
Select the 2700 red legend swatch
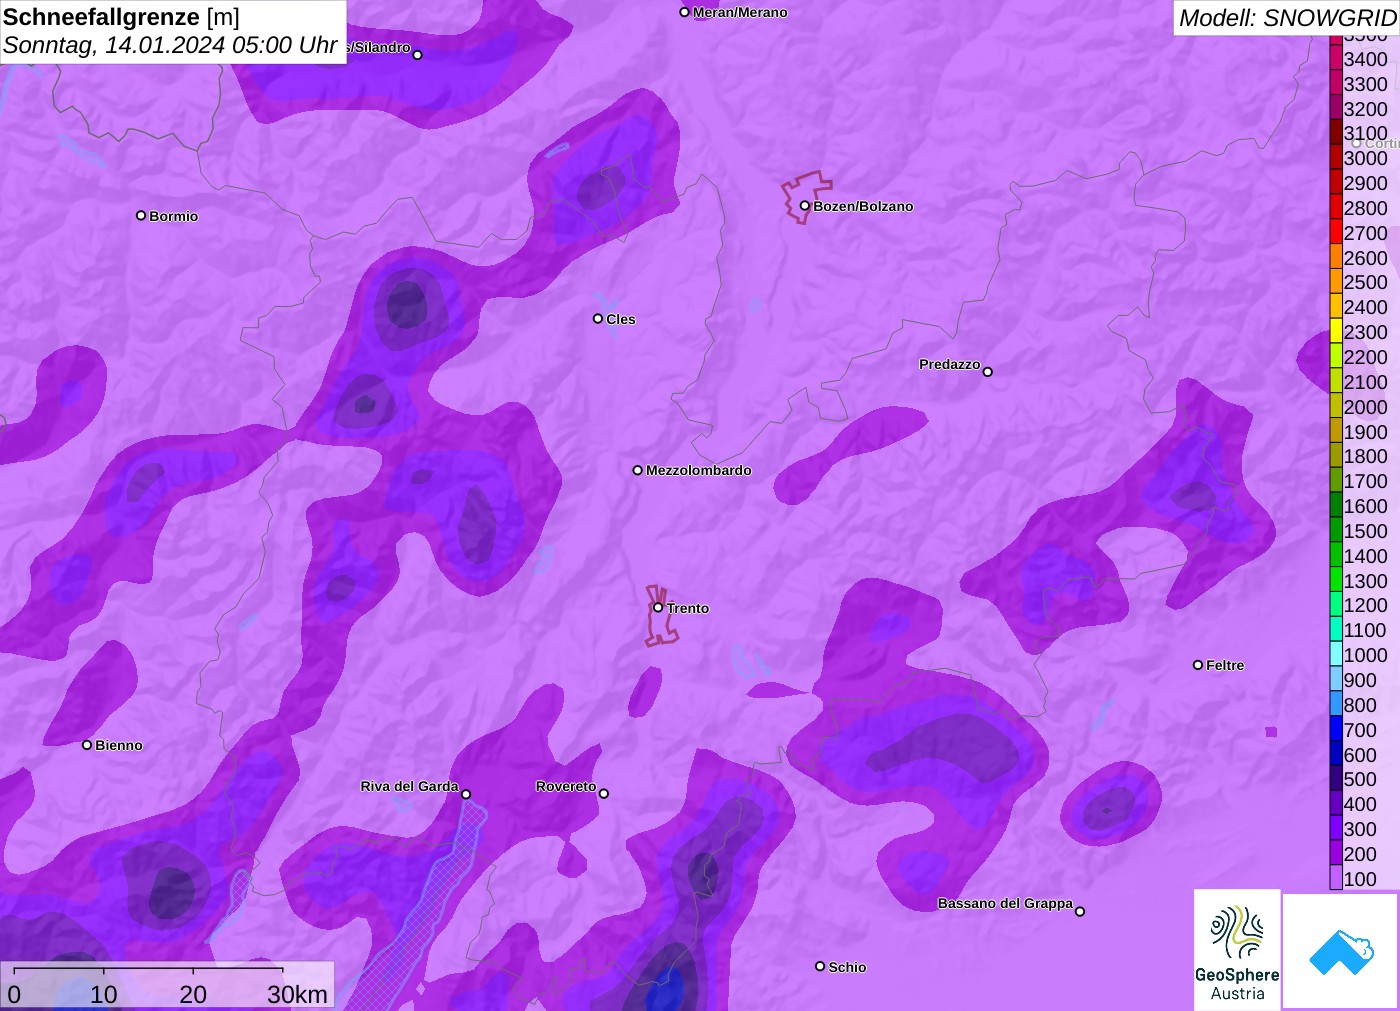pos(1336,232)
